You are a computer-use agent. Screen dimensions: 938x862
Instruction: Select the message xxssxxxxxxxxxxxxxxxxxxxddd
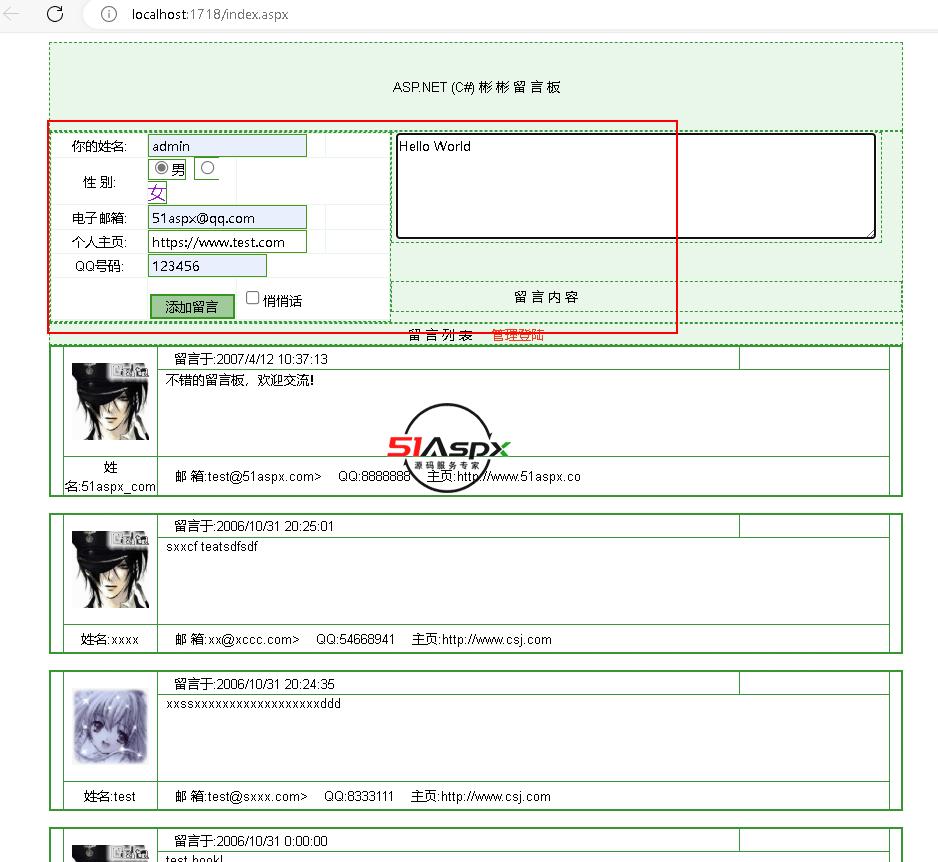point(253,704)
